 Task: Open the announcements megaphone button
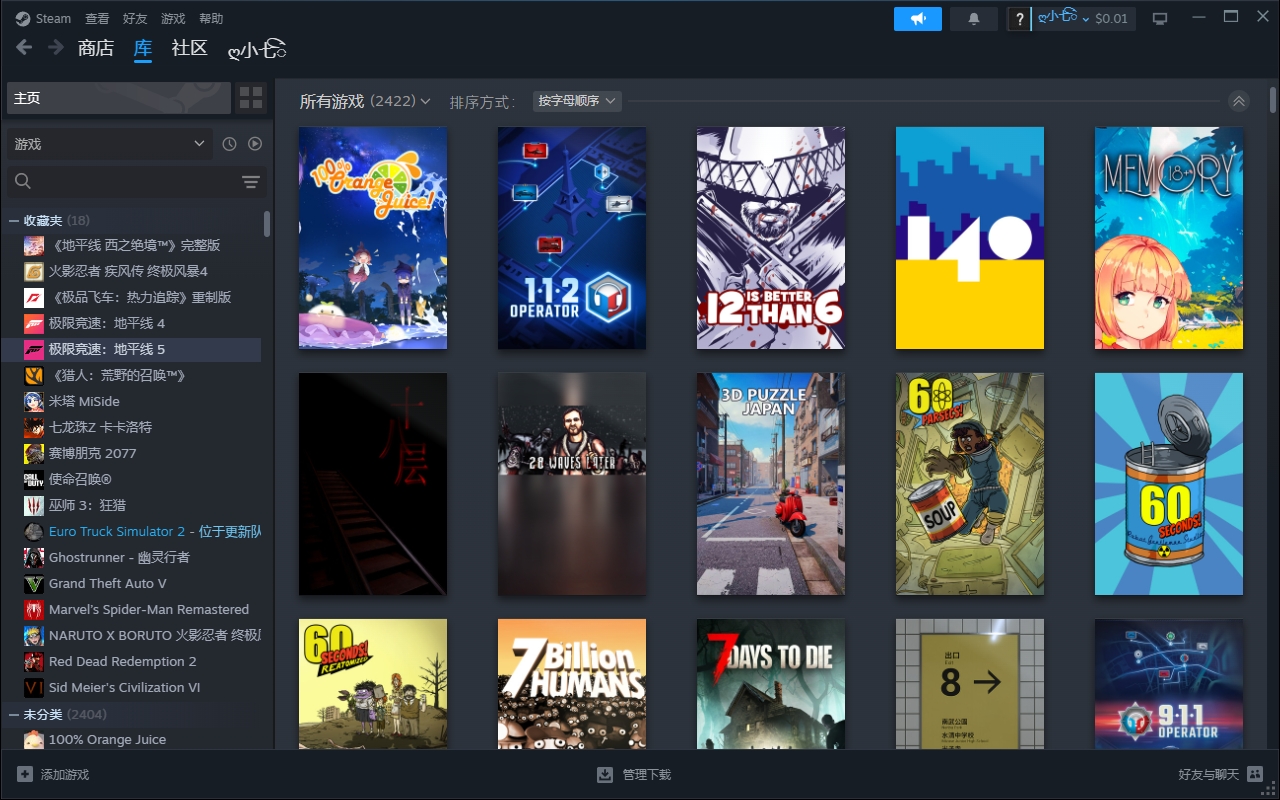918,18
